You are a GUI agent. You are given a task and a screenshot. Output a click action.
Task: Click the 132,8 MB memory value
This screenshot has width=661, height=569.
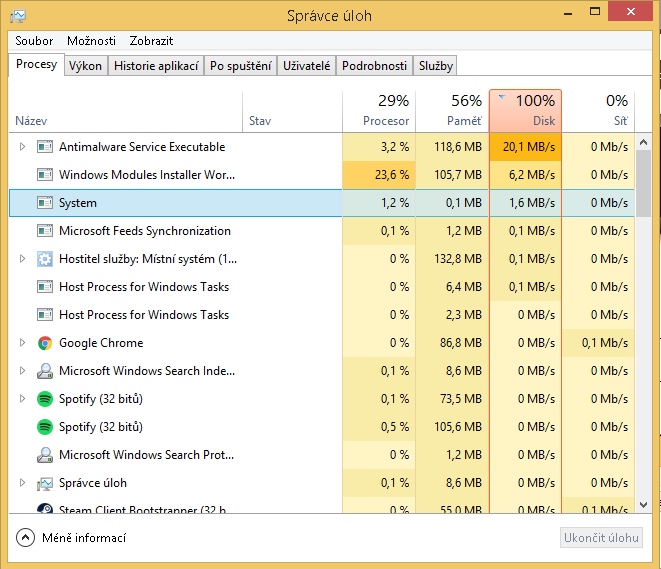click(x=458, y=259)
